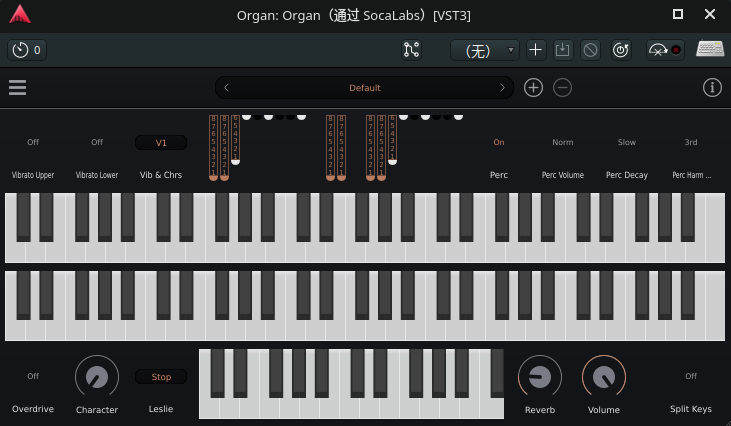This screenshot has width=731, height=426.
Task: Add a new preset with the circled plus
Action: (x=533, y=88)
